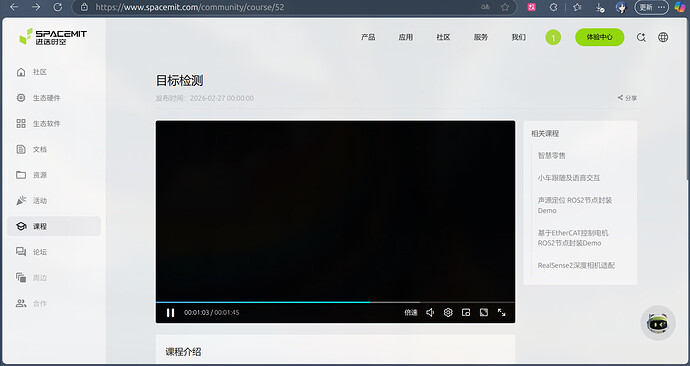Viewport: 690px width, 366px height.
Task: Enter fullscreen with the expand arrows icon
Action: pos(502,312)
